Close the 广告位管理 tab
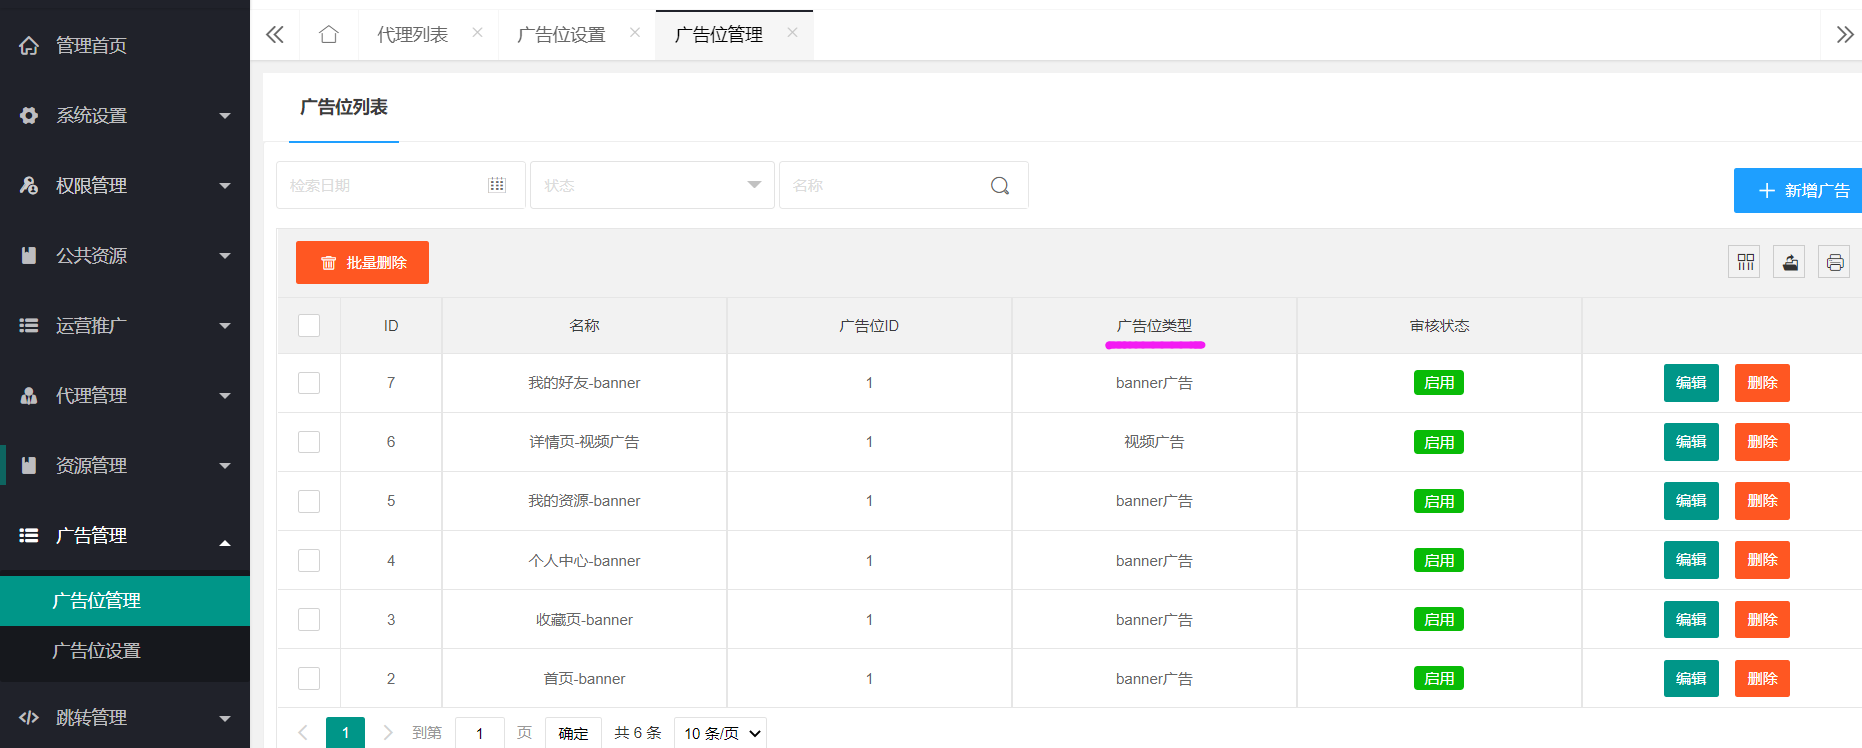 (x=792, y=33)
